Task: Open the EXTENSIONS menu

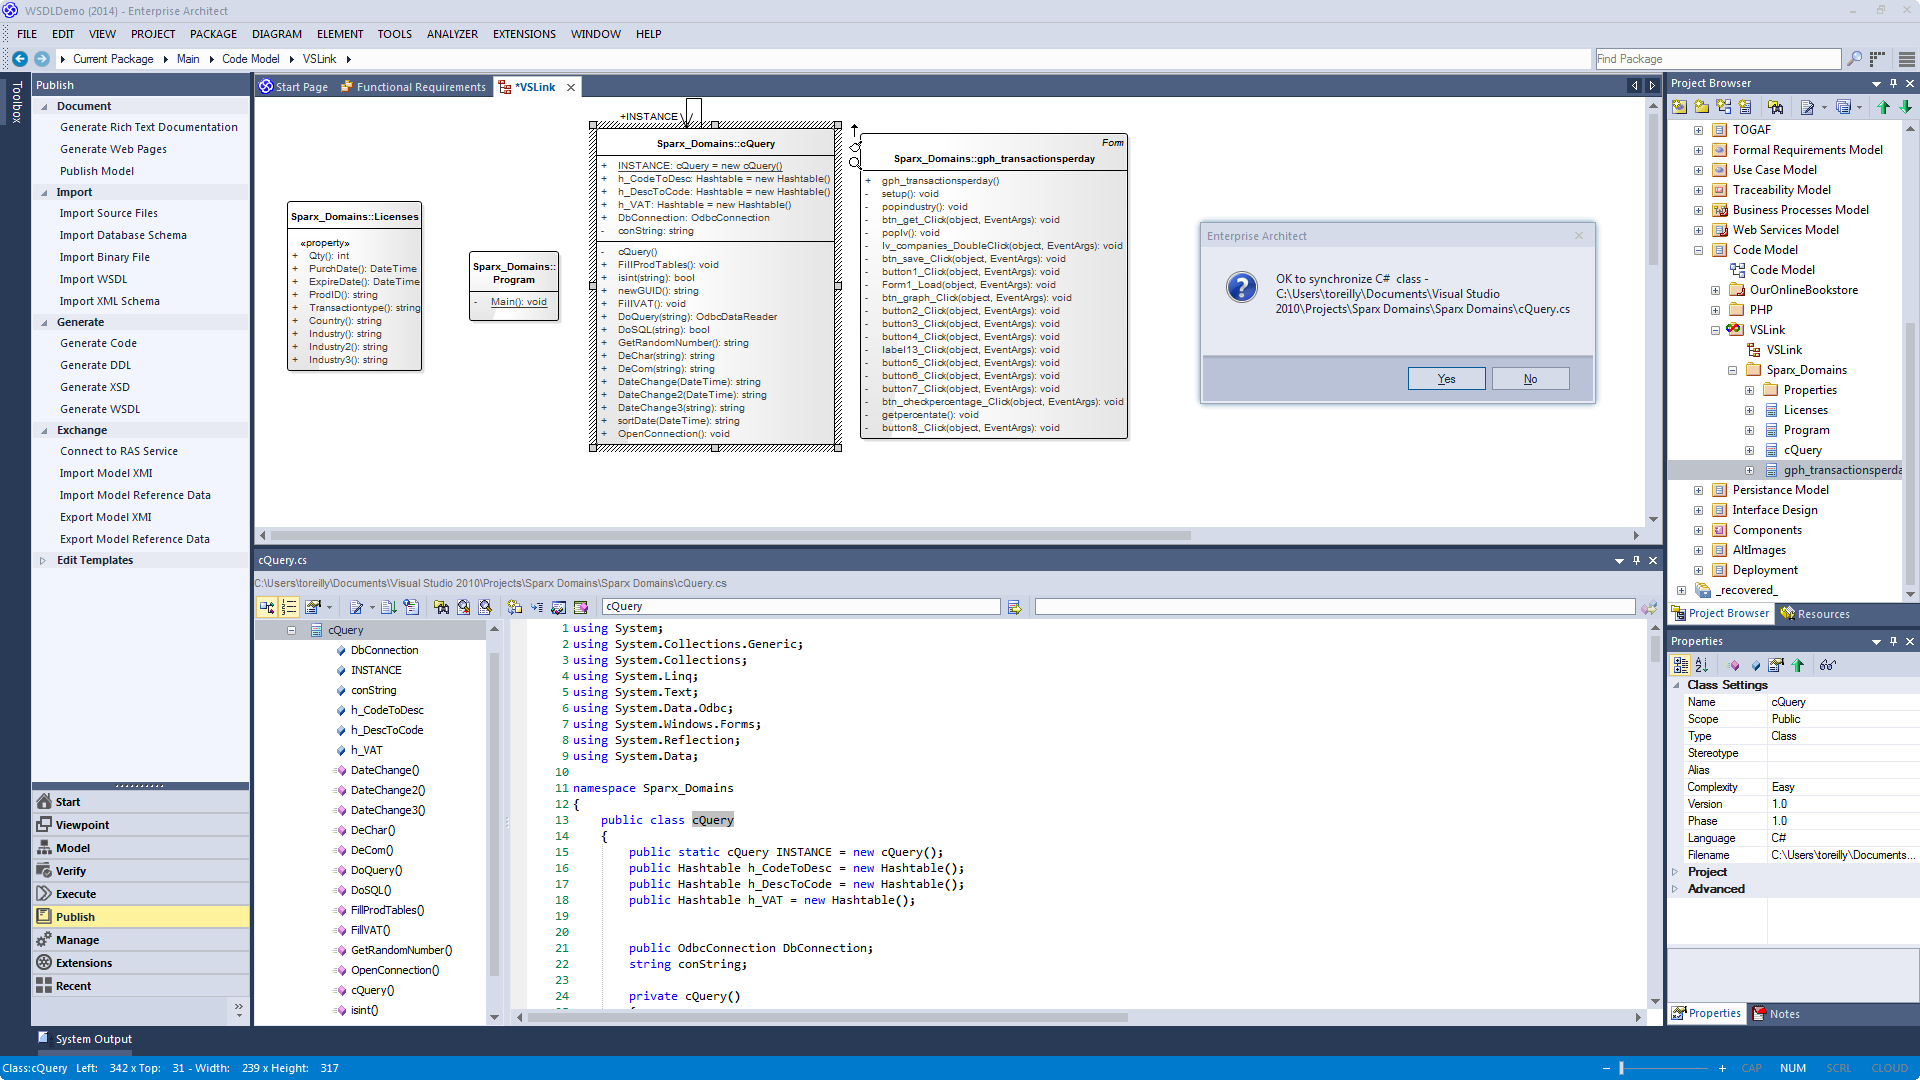Action: 524,34
